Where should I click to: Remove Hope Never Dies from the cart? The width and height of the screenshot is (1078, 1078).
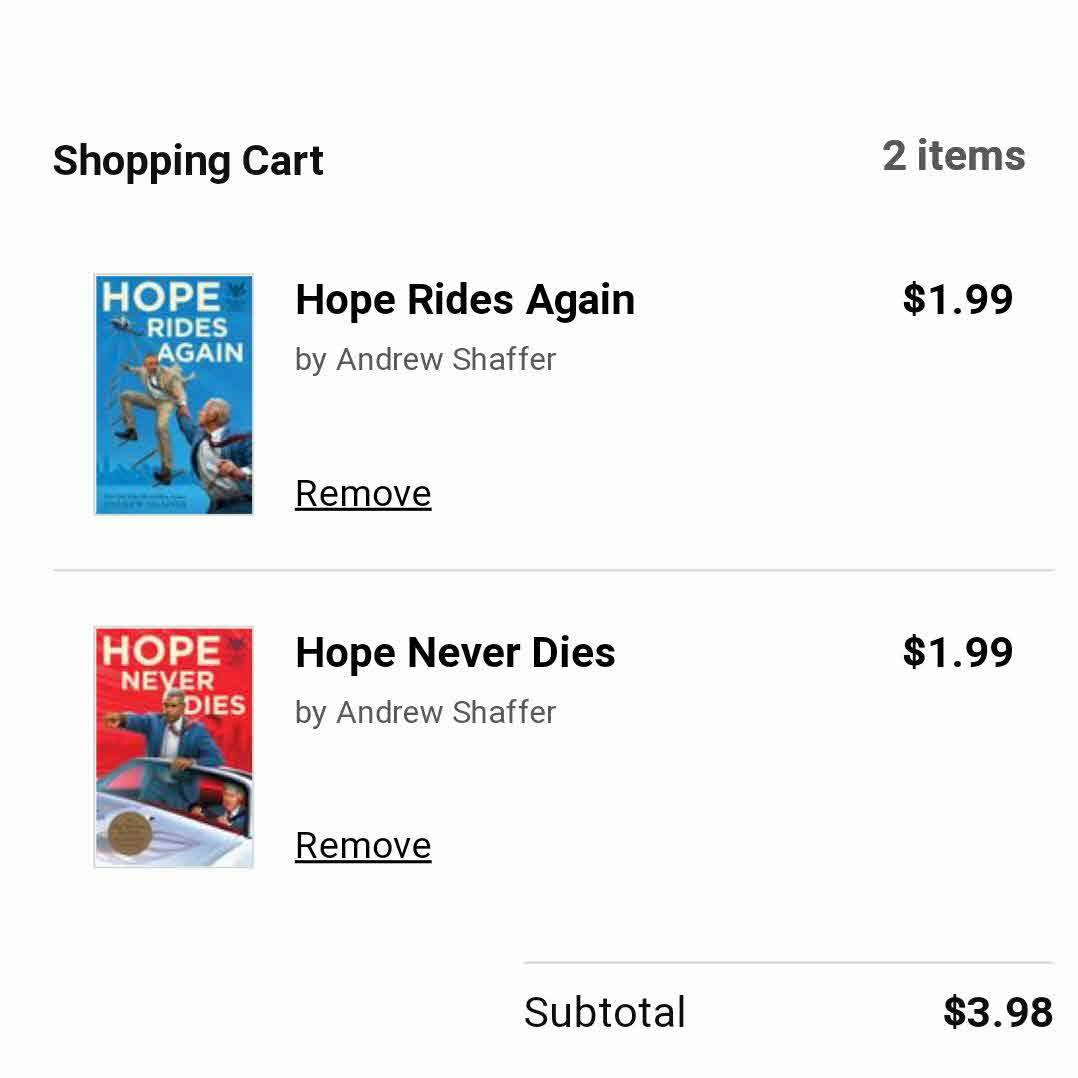click(363, 847)
